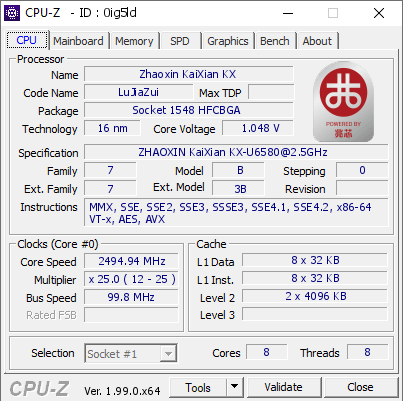Click the Core Voltage value 1.048 V
Screen dimensions: 403x401
(x=258, y=128)
